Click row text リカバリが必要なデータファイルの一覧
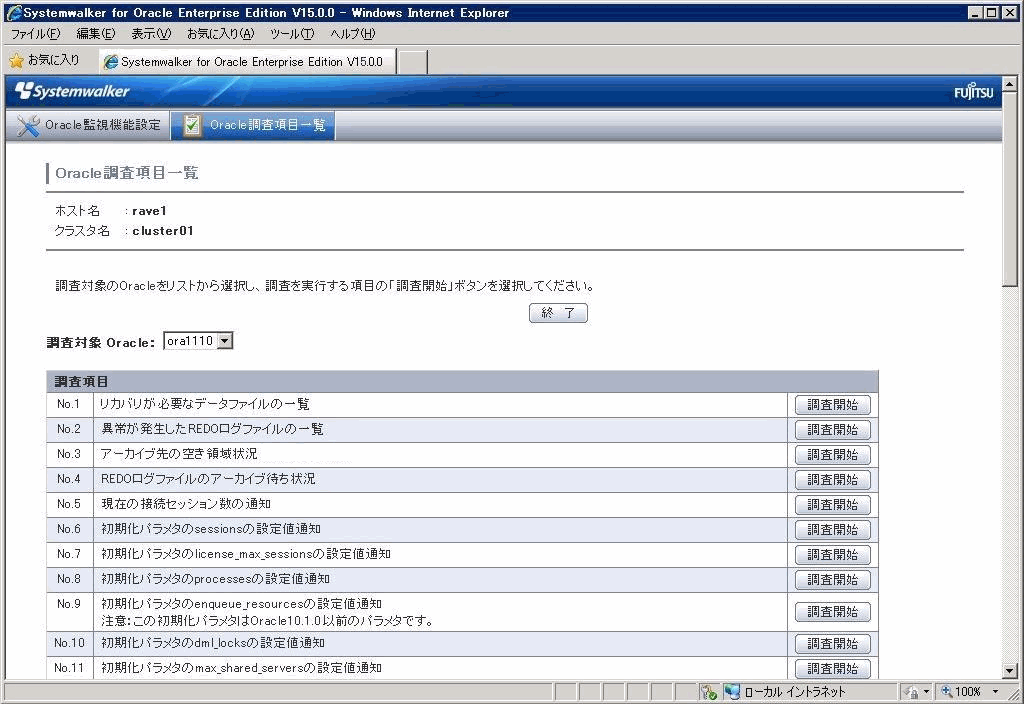The height and width of the screenshot is (704, 1024). [x=204, y=404]
